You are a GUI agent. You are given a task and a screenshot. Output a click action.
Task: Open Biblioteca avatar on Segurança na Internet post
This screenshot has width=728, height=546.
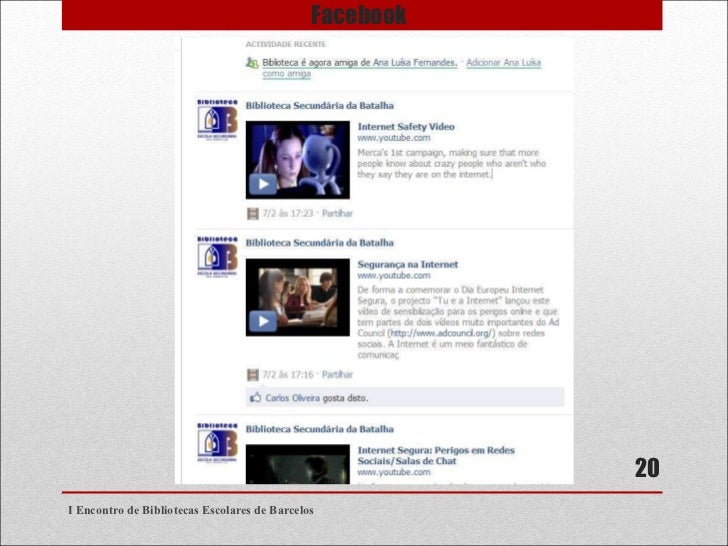pos(217,257)
